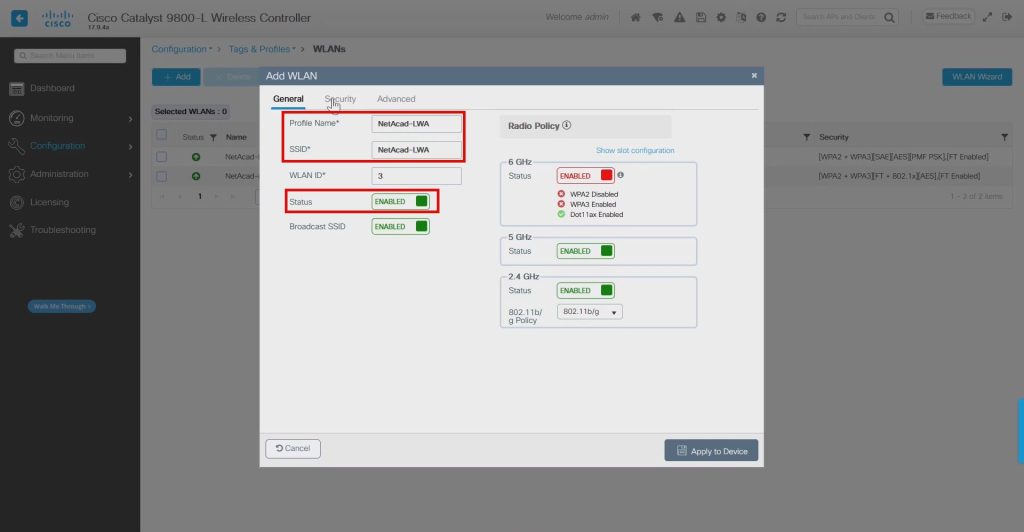The height and width of the screenshot is (532, 1024).
Task: Click the WLAN ID input field
Action: (417, 176)
